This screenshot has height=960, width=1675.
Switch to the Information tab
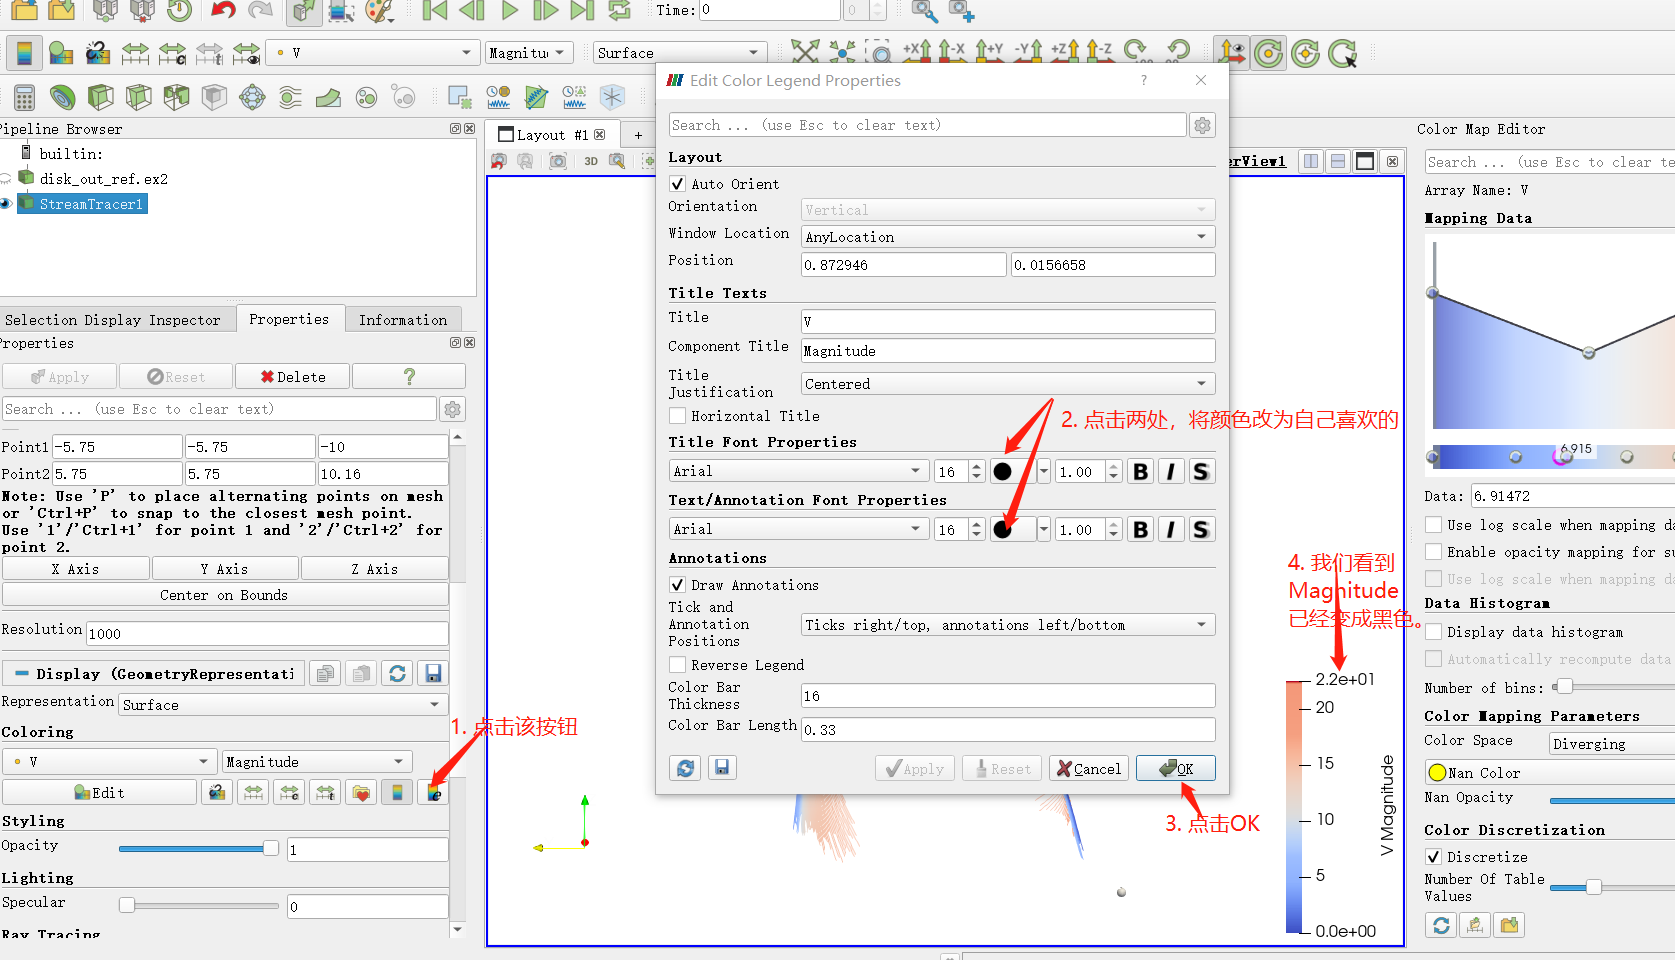[x=403, y=319]
